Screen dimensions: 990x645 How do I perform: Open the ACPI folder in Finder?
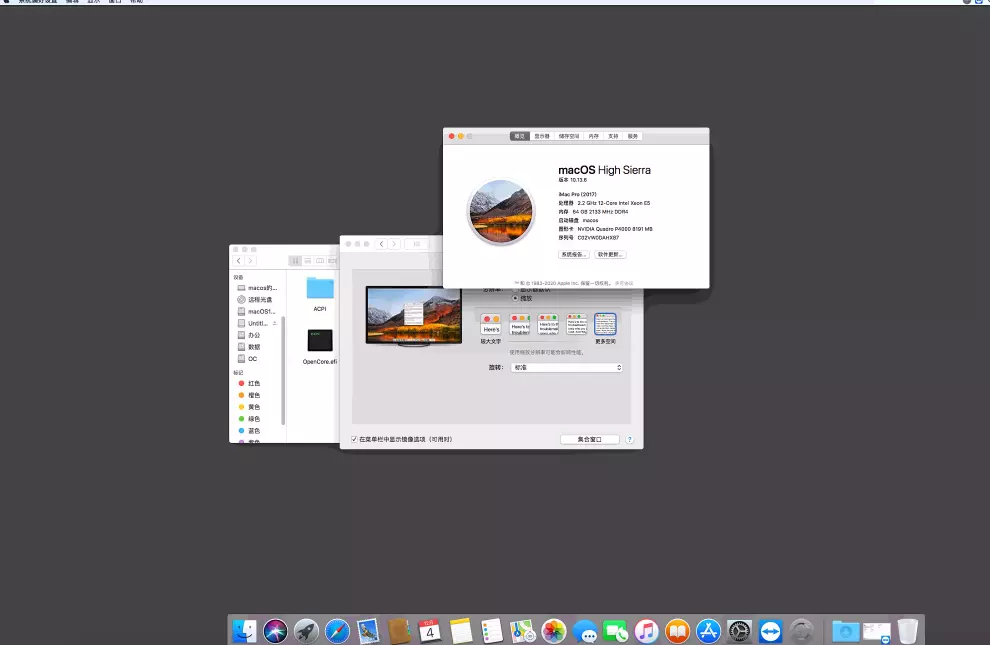(x=320, y=288)
